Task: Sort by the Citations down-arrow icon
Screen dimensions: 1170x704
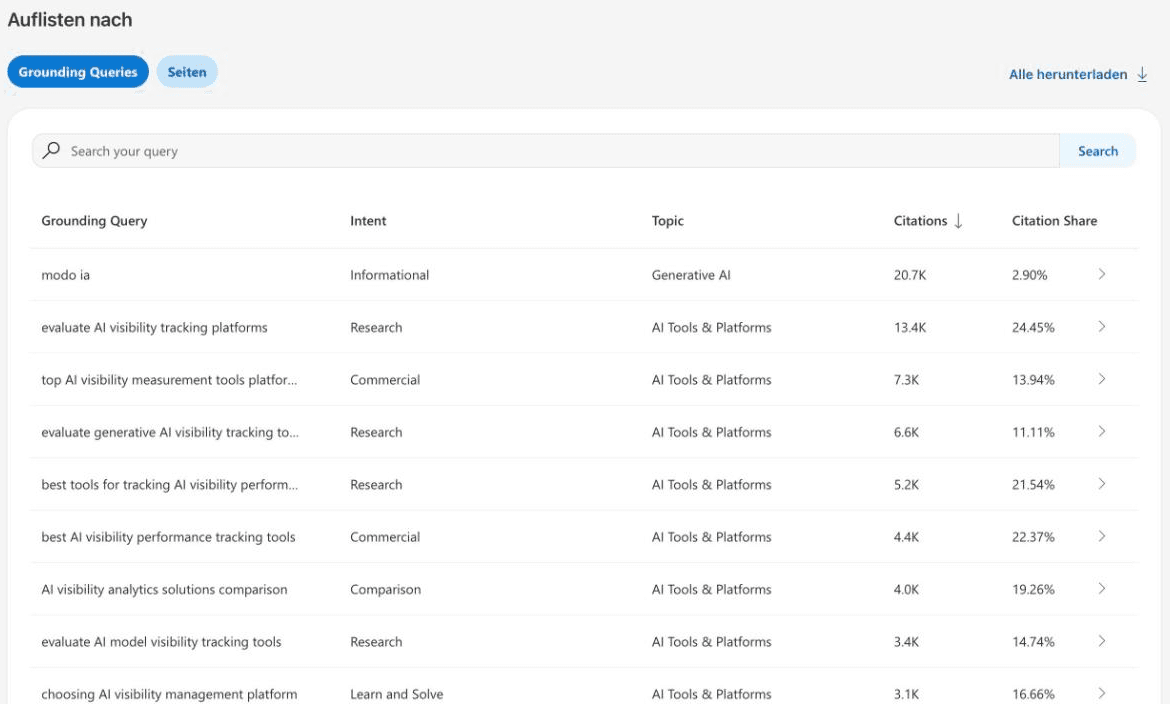Action: (x=958, y=221)
